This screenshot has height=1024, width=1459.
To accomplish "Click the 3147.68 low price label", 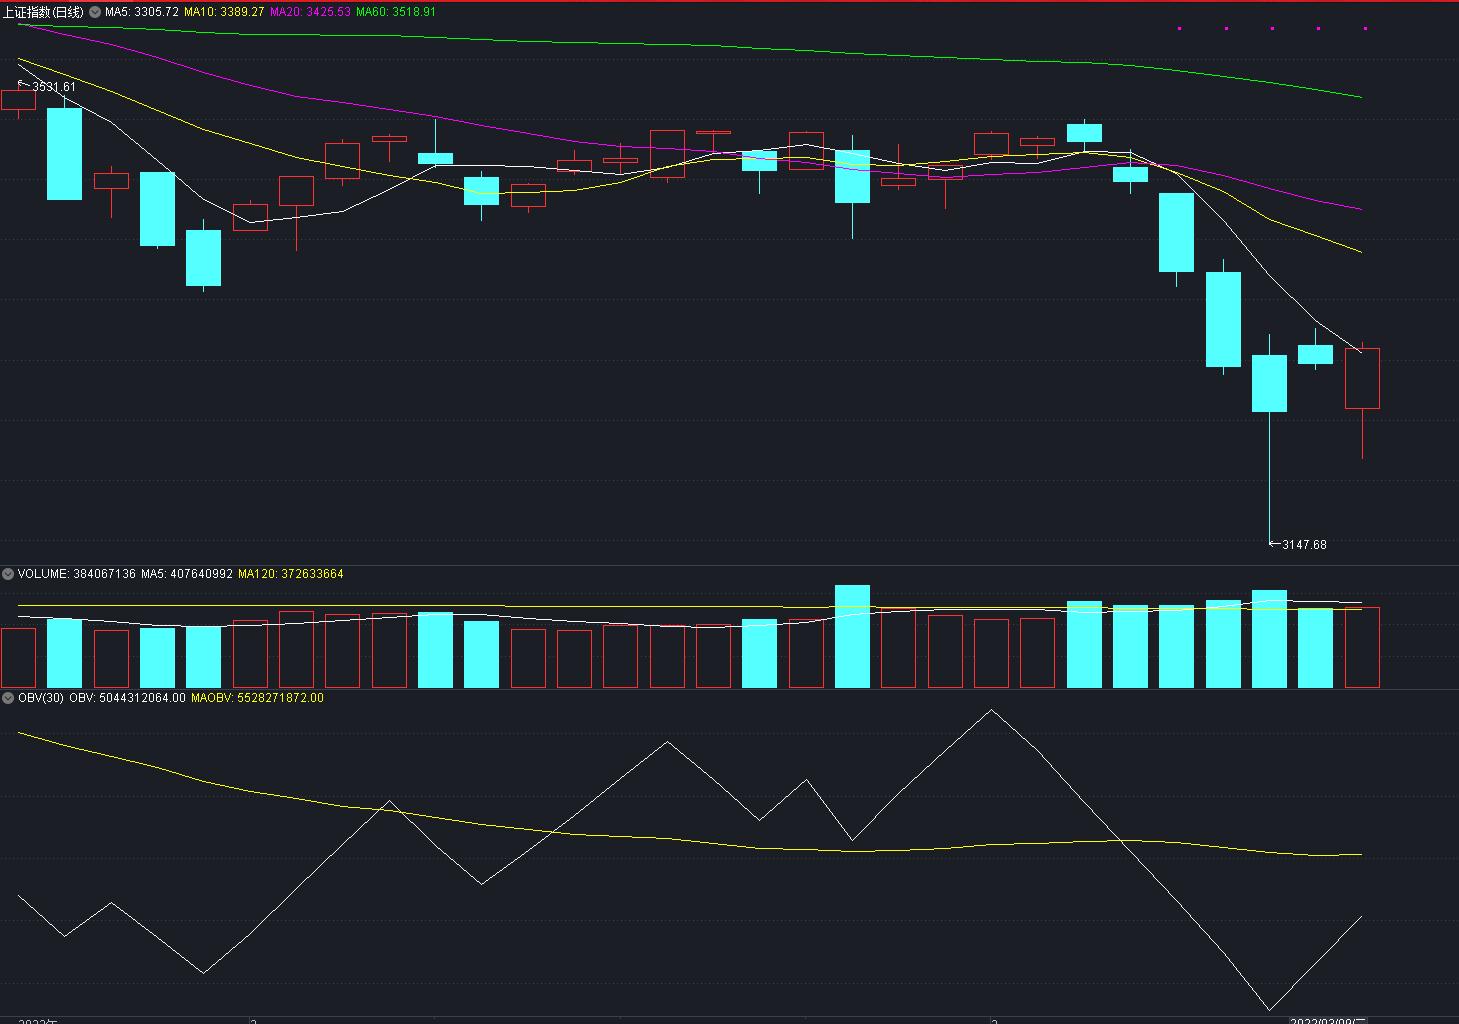I will tap(1304, 545).
